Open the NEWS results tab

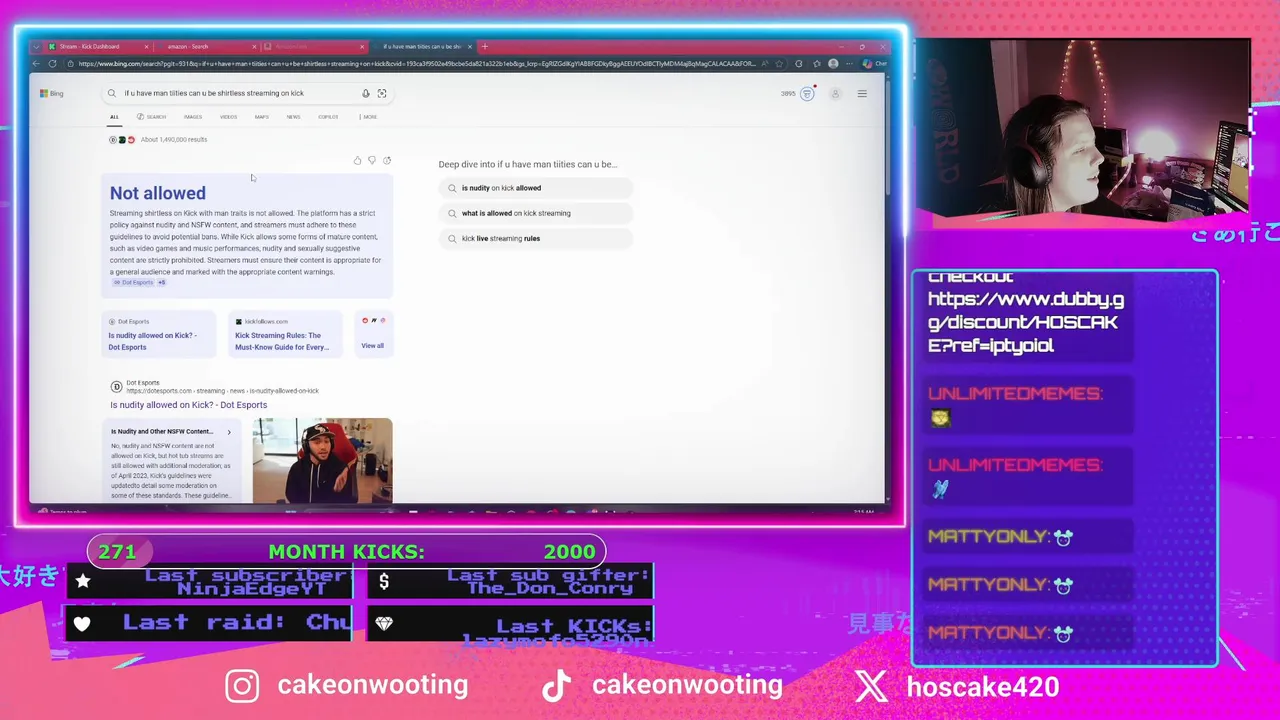click(293, 117)
